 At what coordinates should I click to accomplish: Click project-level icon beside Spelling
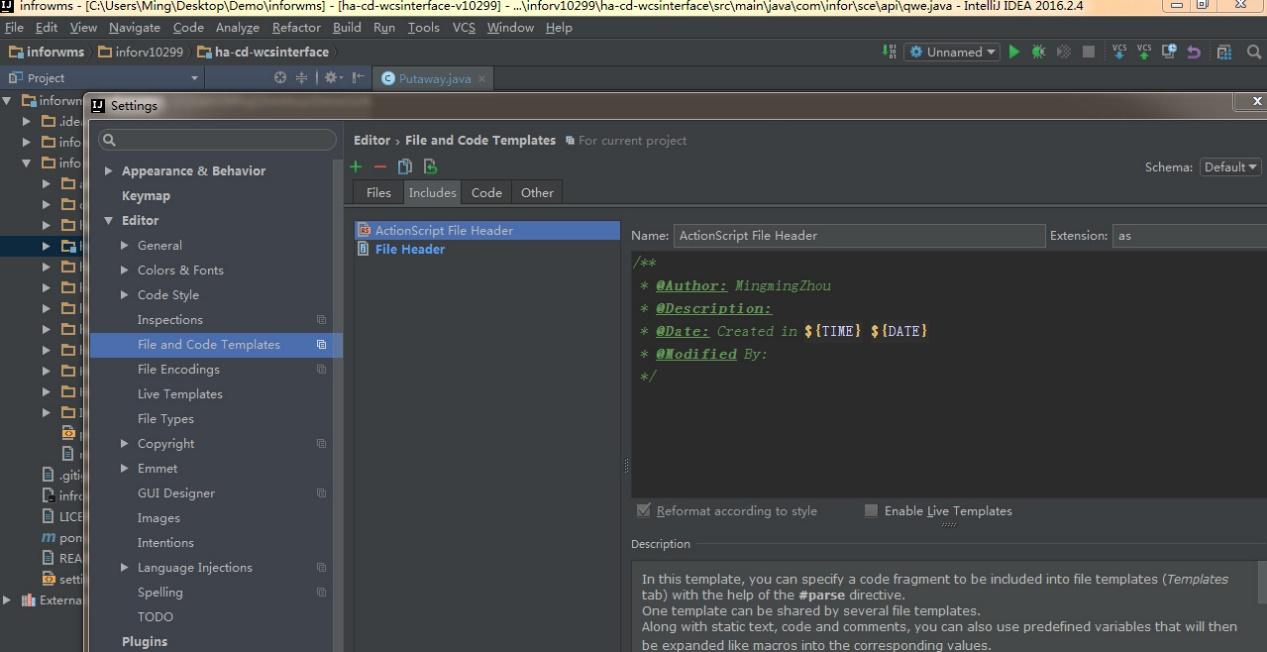(321, 592)
